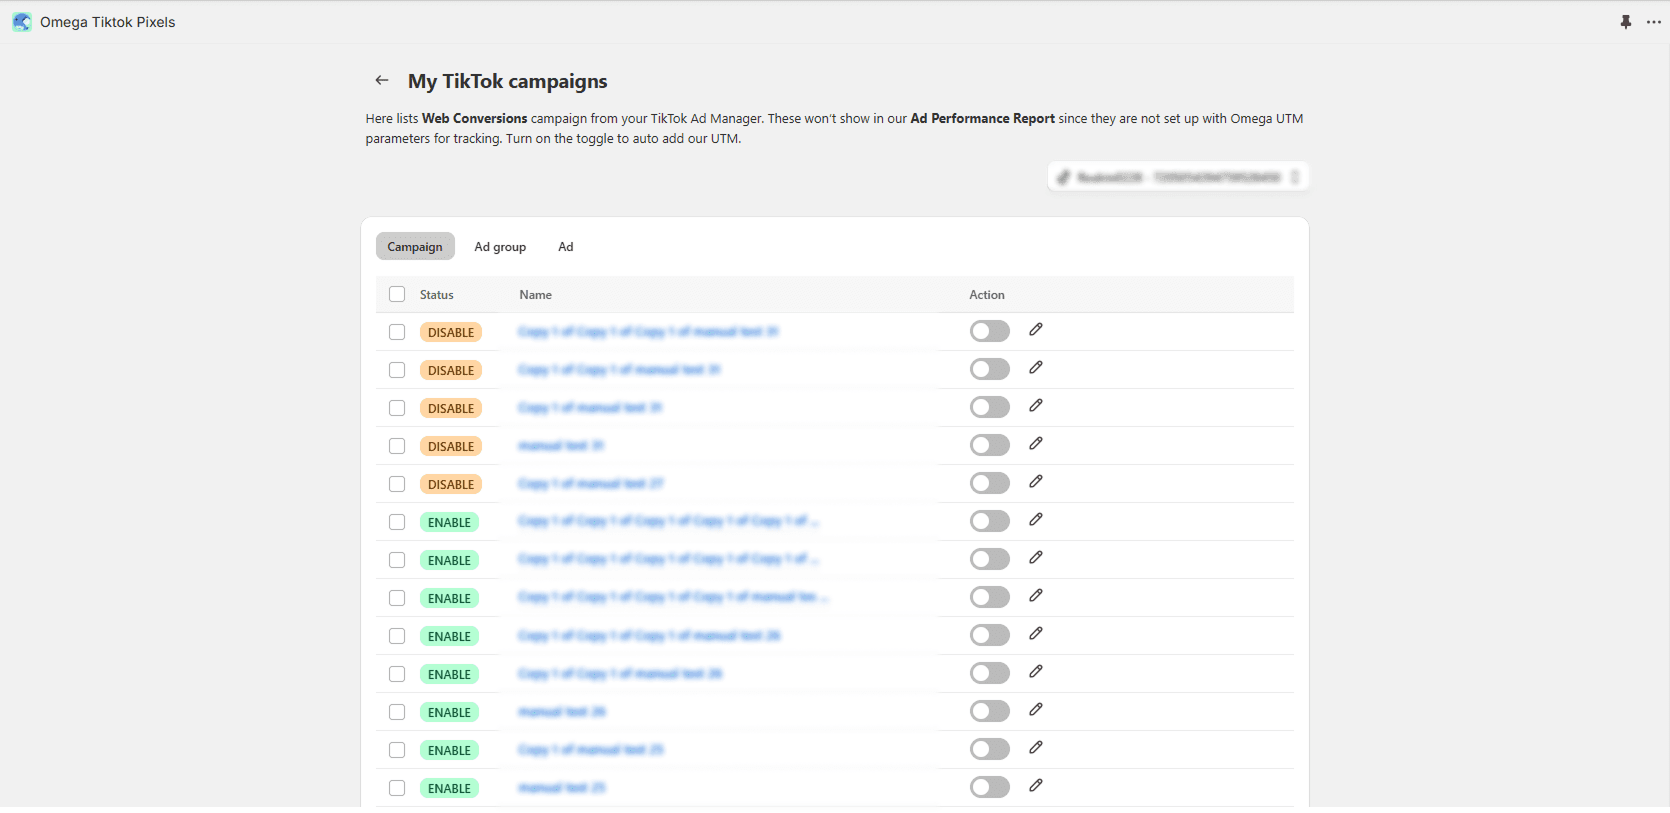Image resolution: width=1670 pixels, height=813 pixels.
Task: Open the campaign name link in the fourth DISABLE row
Action: pos(561,446)
